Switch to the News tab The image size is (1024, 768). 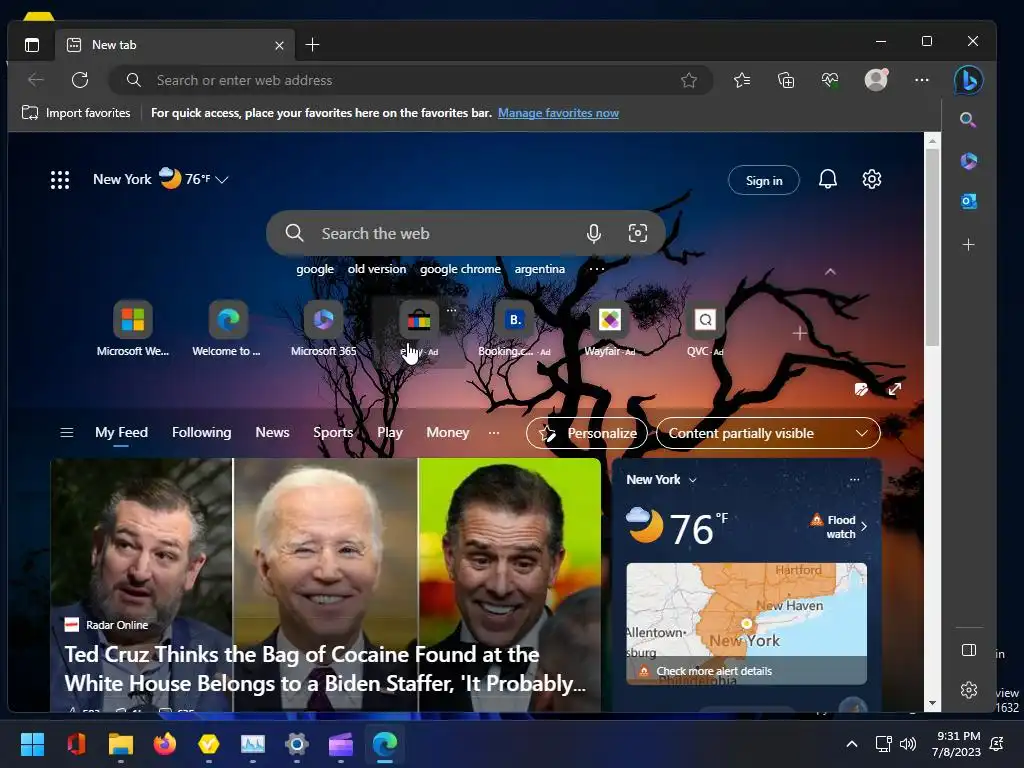[272, 432]
